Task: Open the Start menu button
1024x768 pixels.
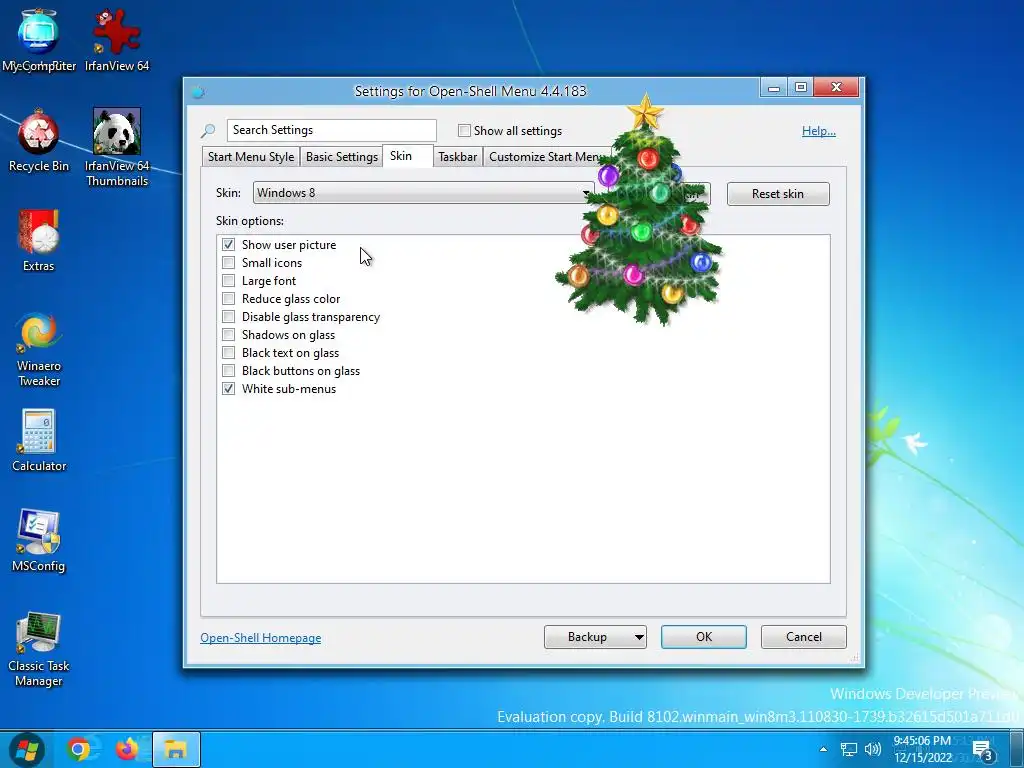Action: (x=26, y=750)
